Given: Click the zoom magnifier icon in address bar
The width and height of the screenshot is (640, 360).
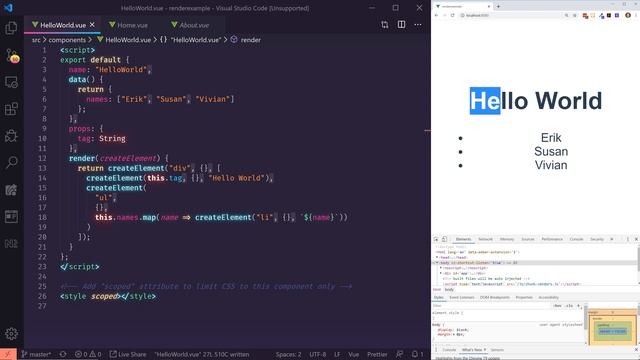Looking at the screenshot, I should pyautogui.click(x=567, y=15).
